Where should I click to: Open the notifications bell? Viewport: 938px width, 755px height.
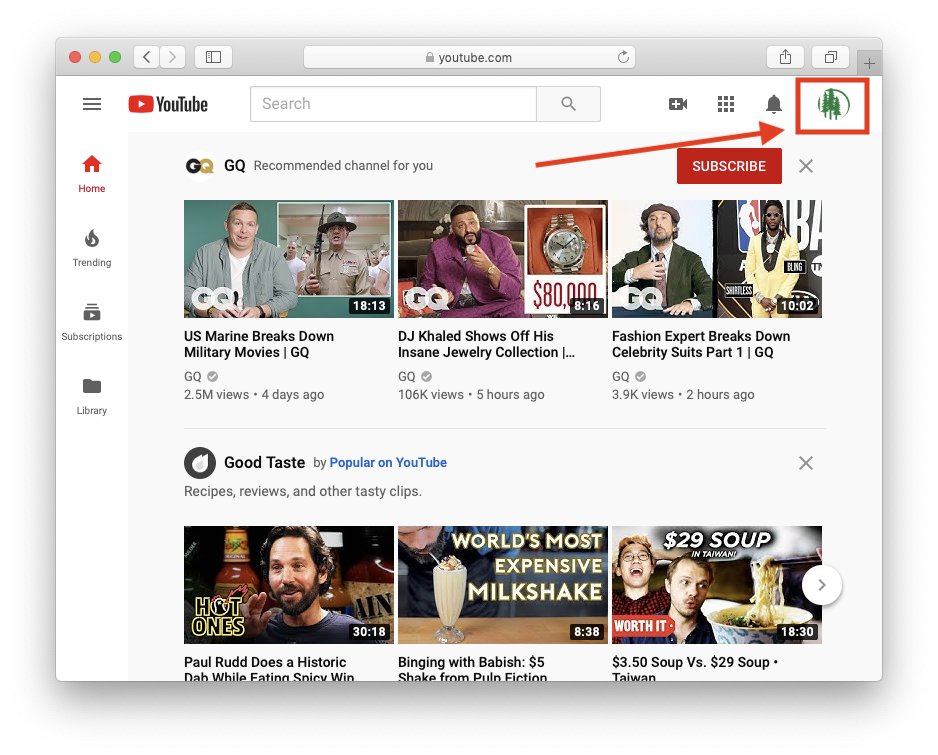(x=773, y=104)
